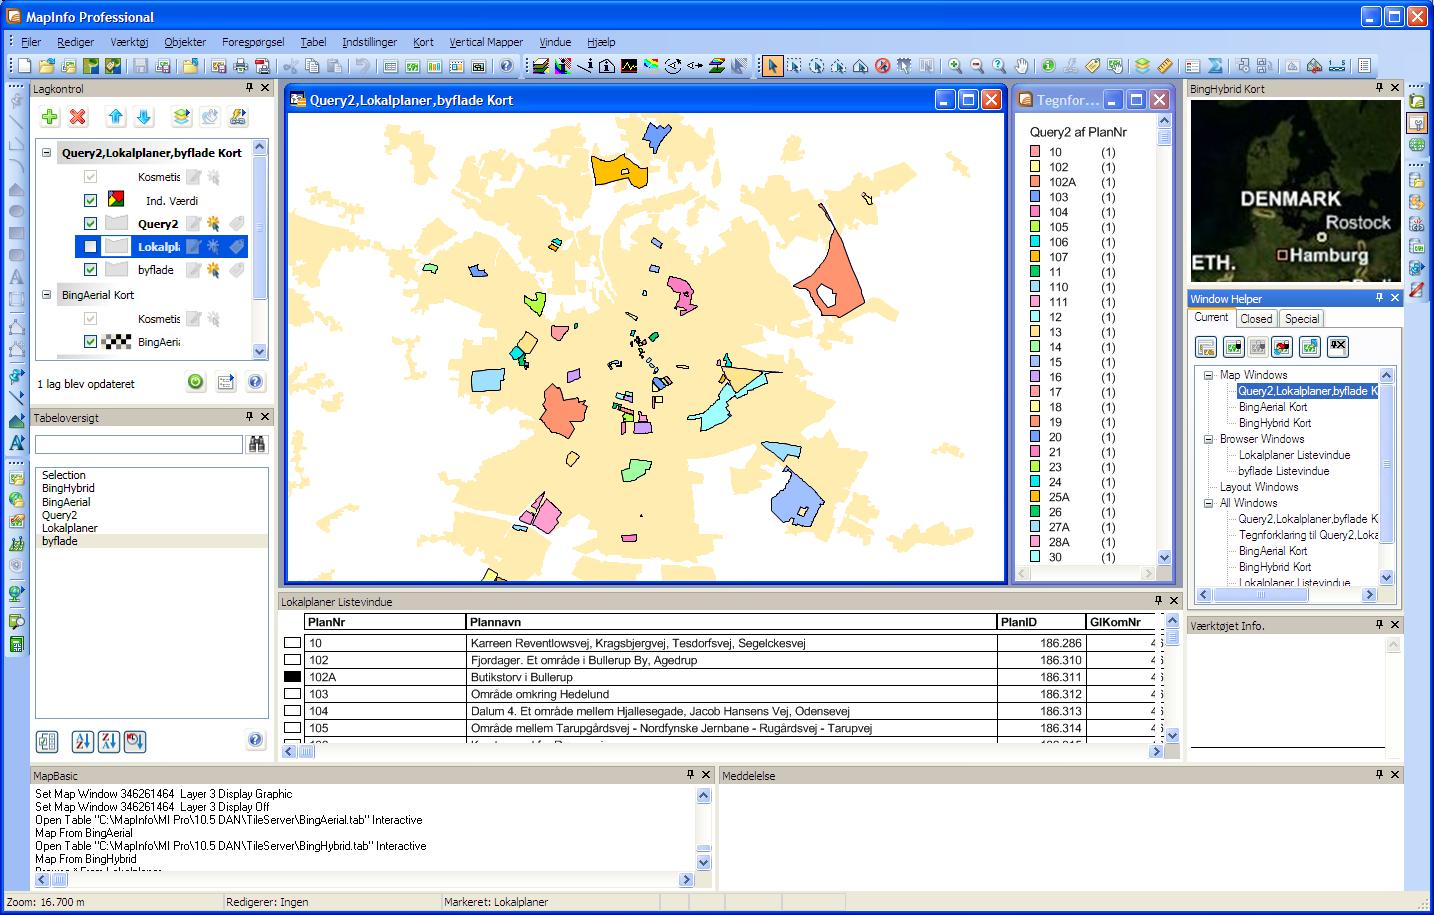Screen dimensions: 1434x915
Task: Click the green refresh button in Lagkontrol
Action: tap(196, 381)
